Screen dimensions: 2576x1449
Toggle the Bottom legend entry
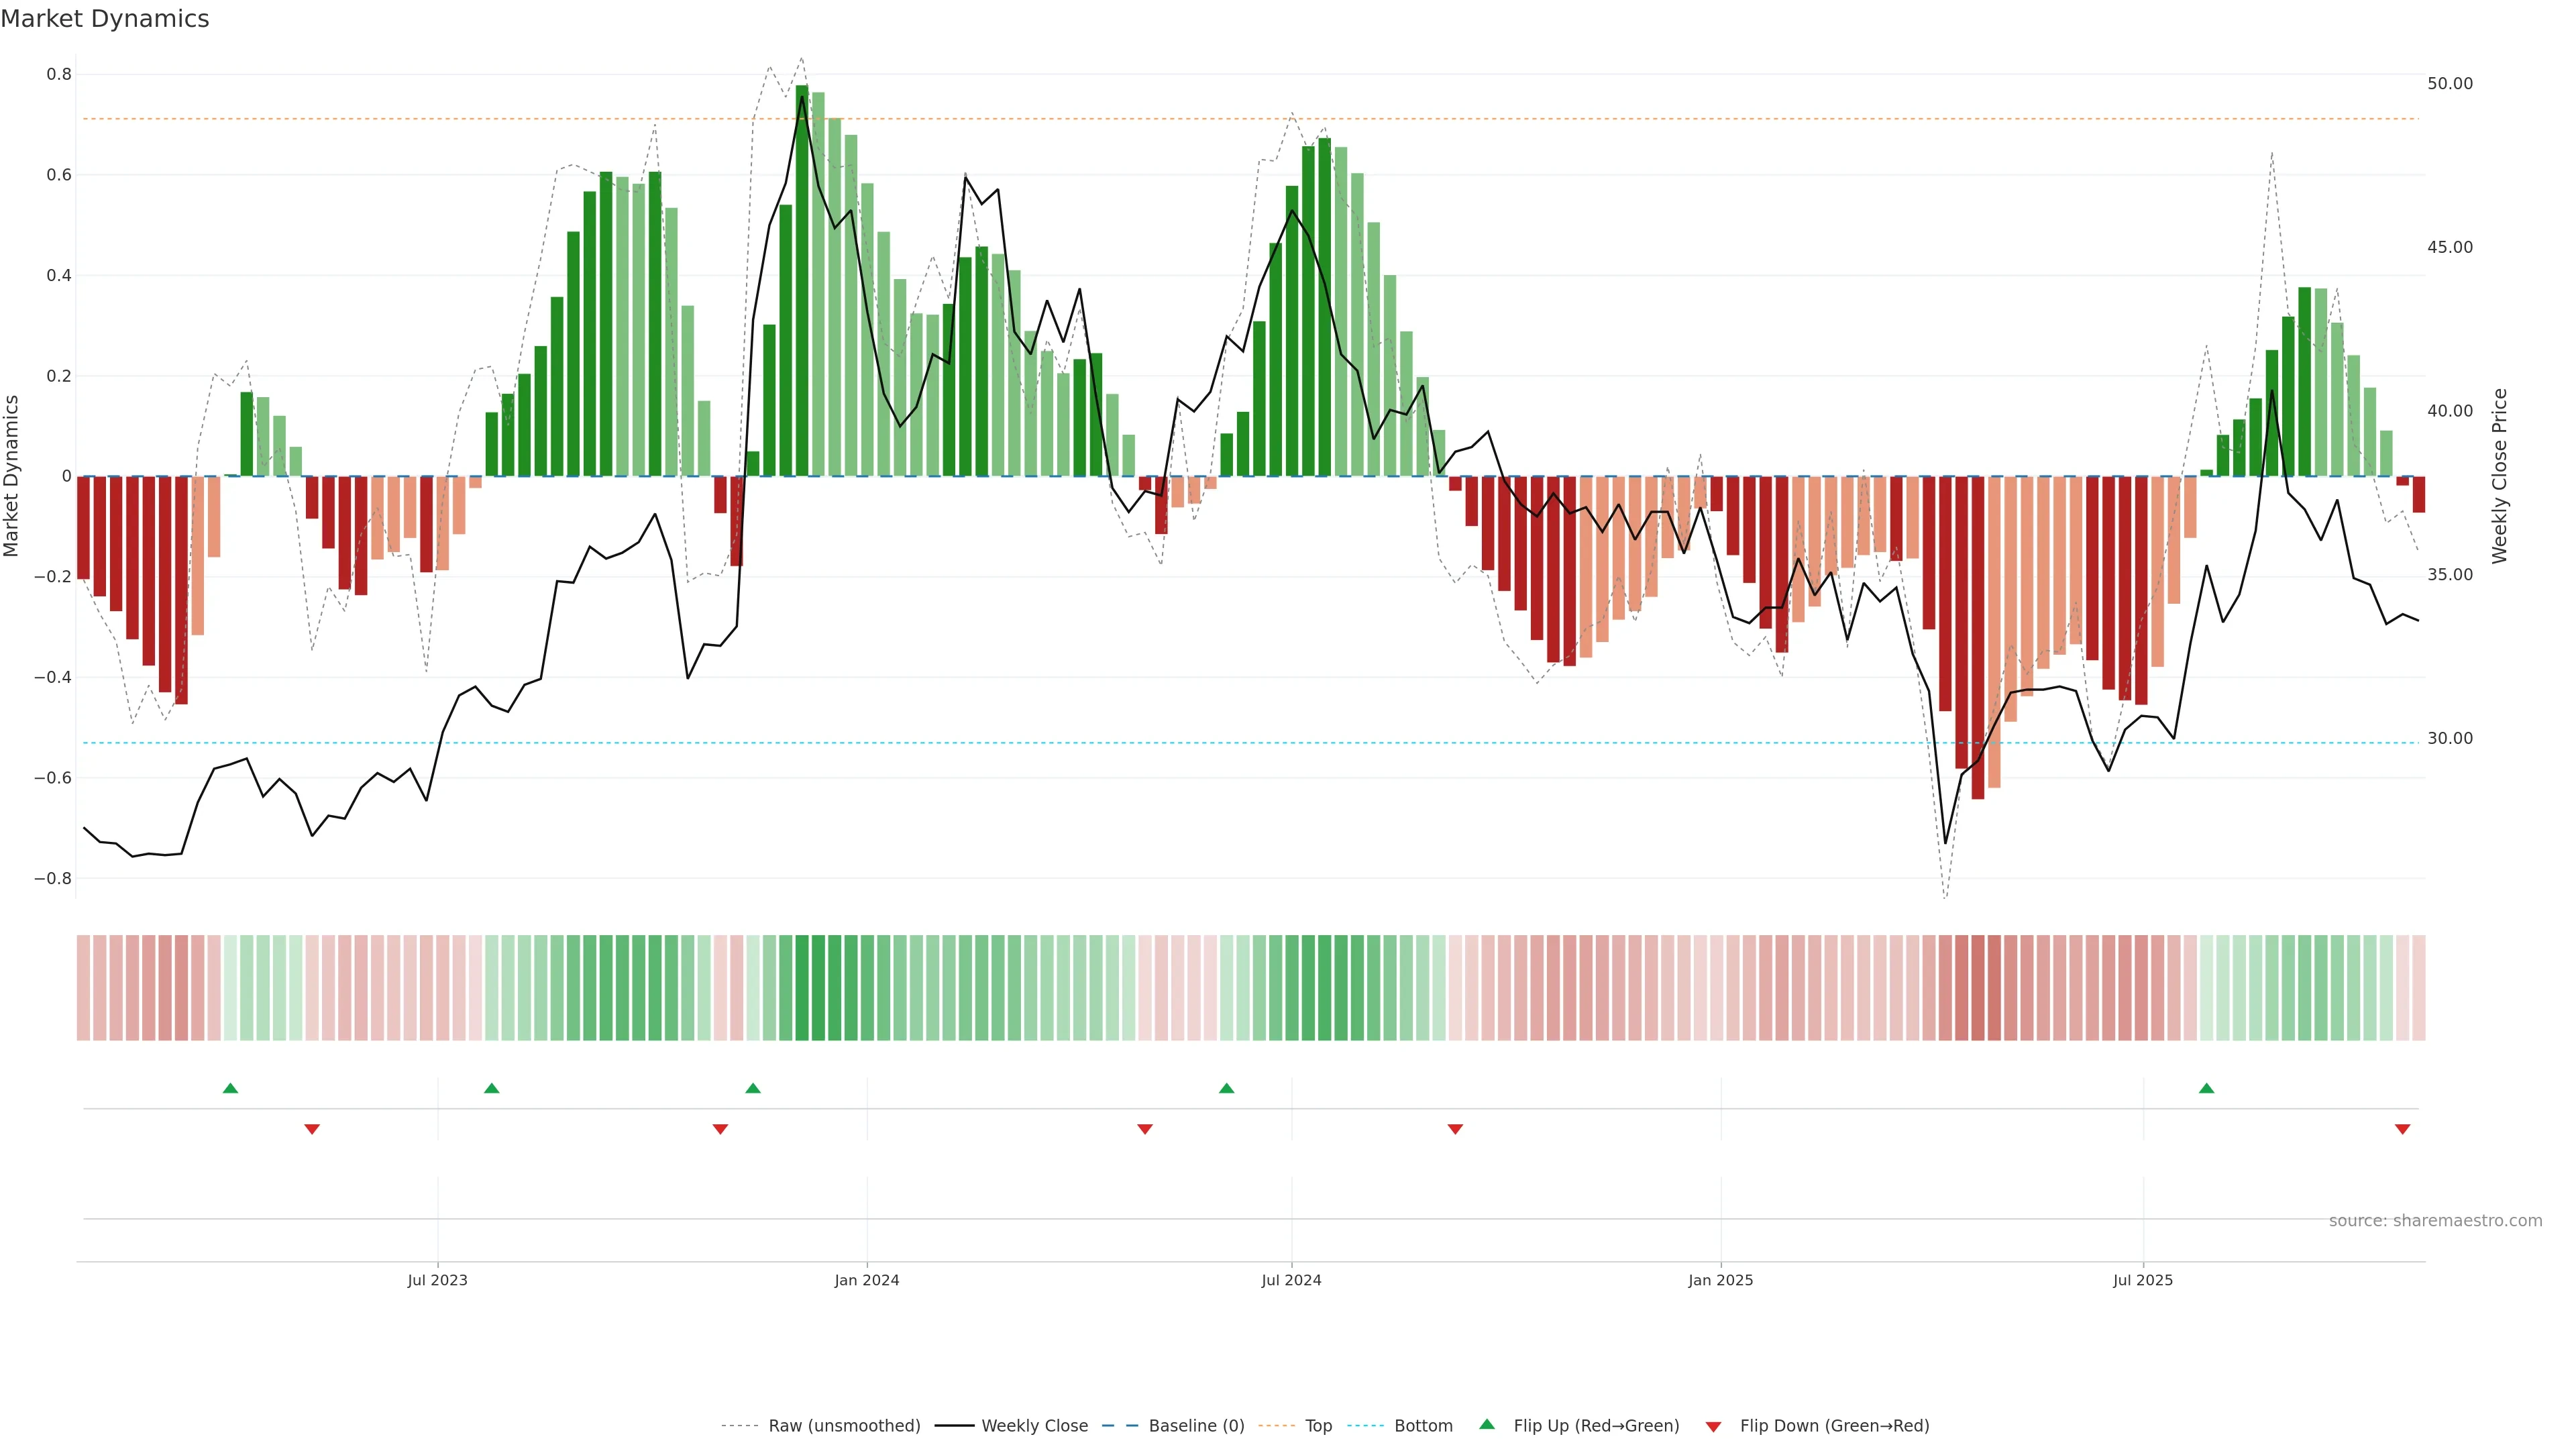1423,1426
